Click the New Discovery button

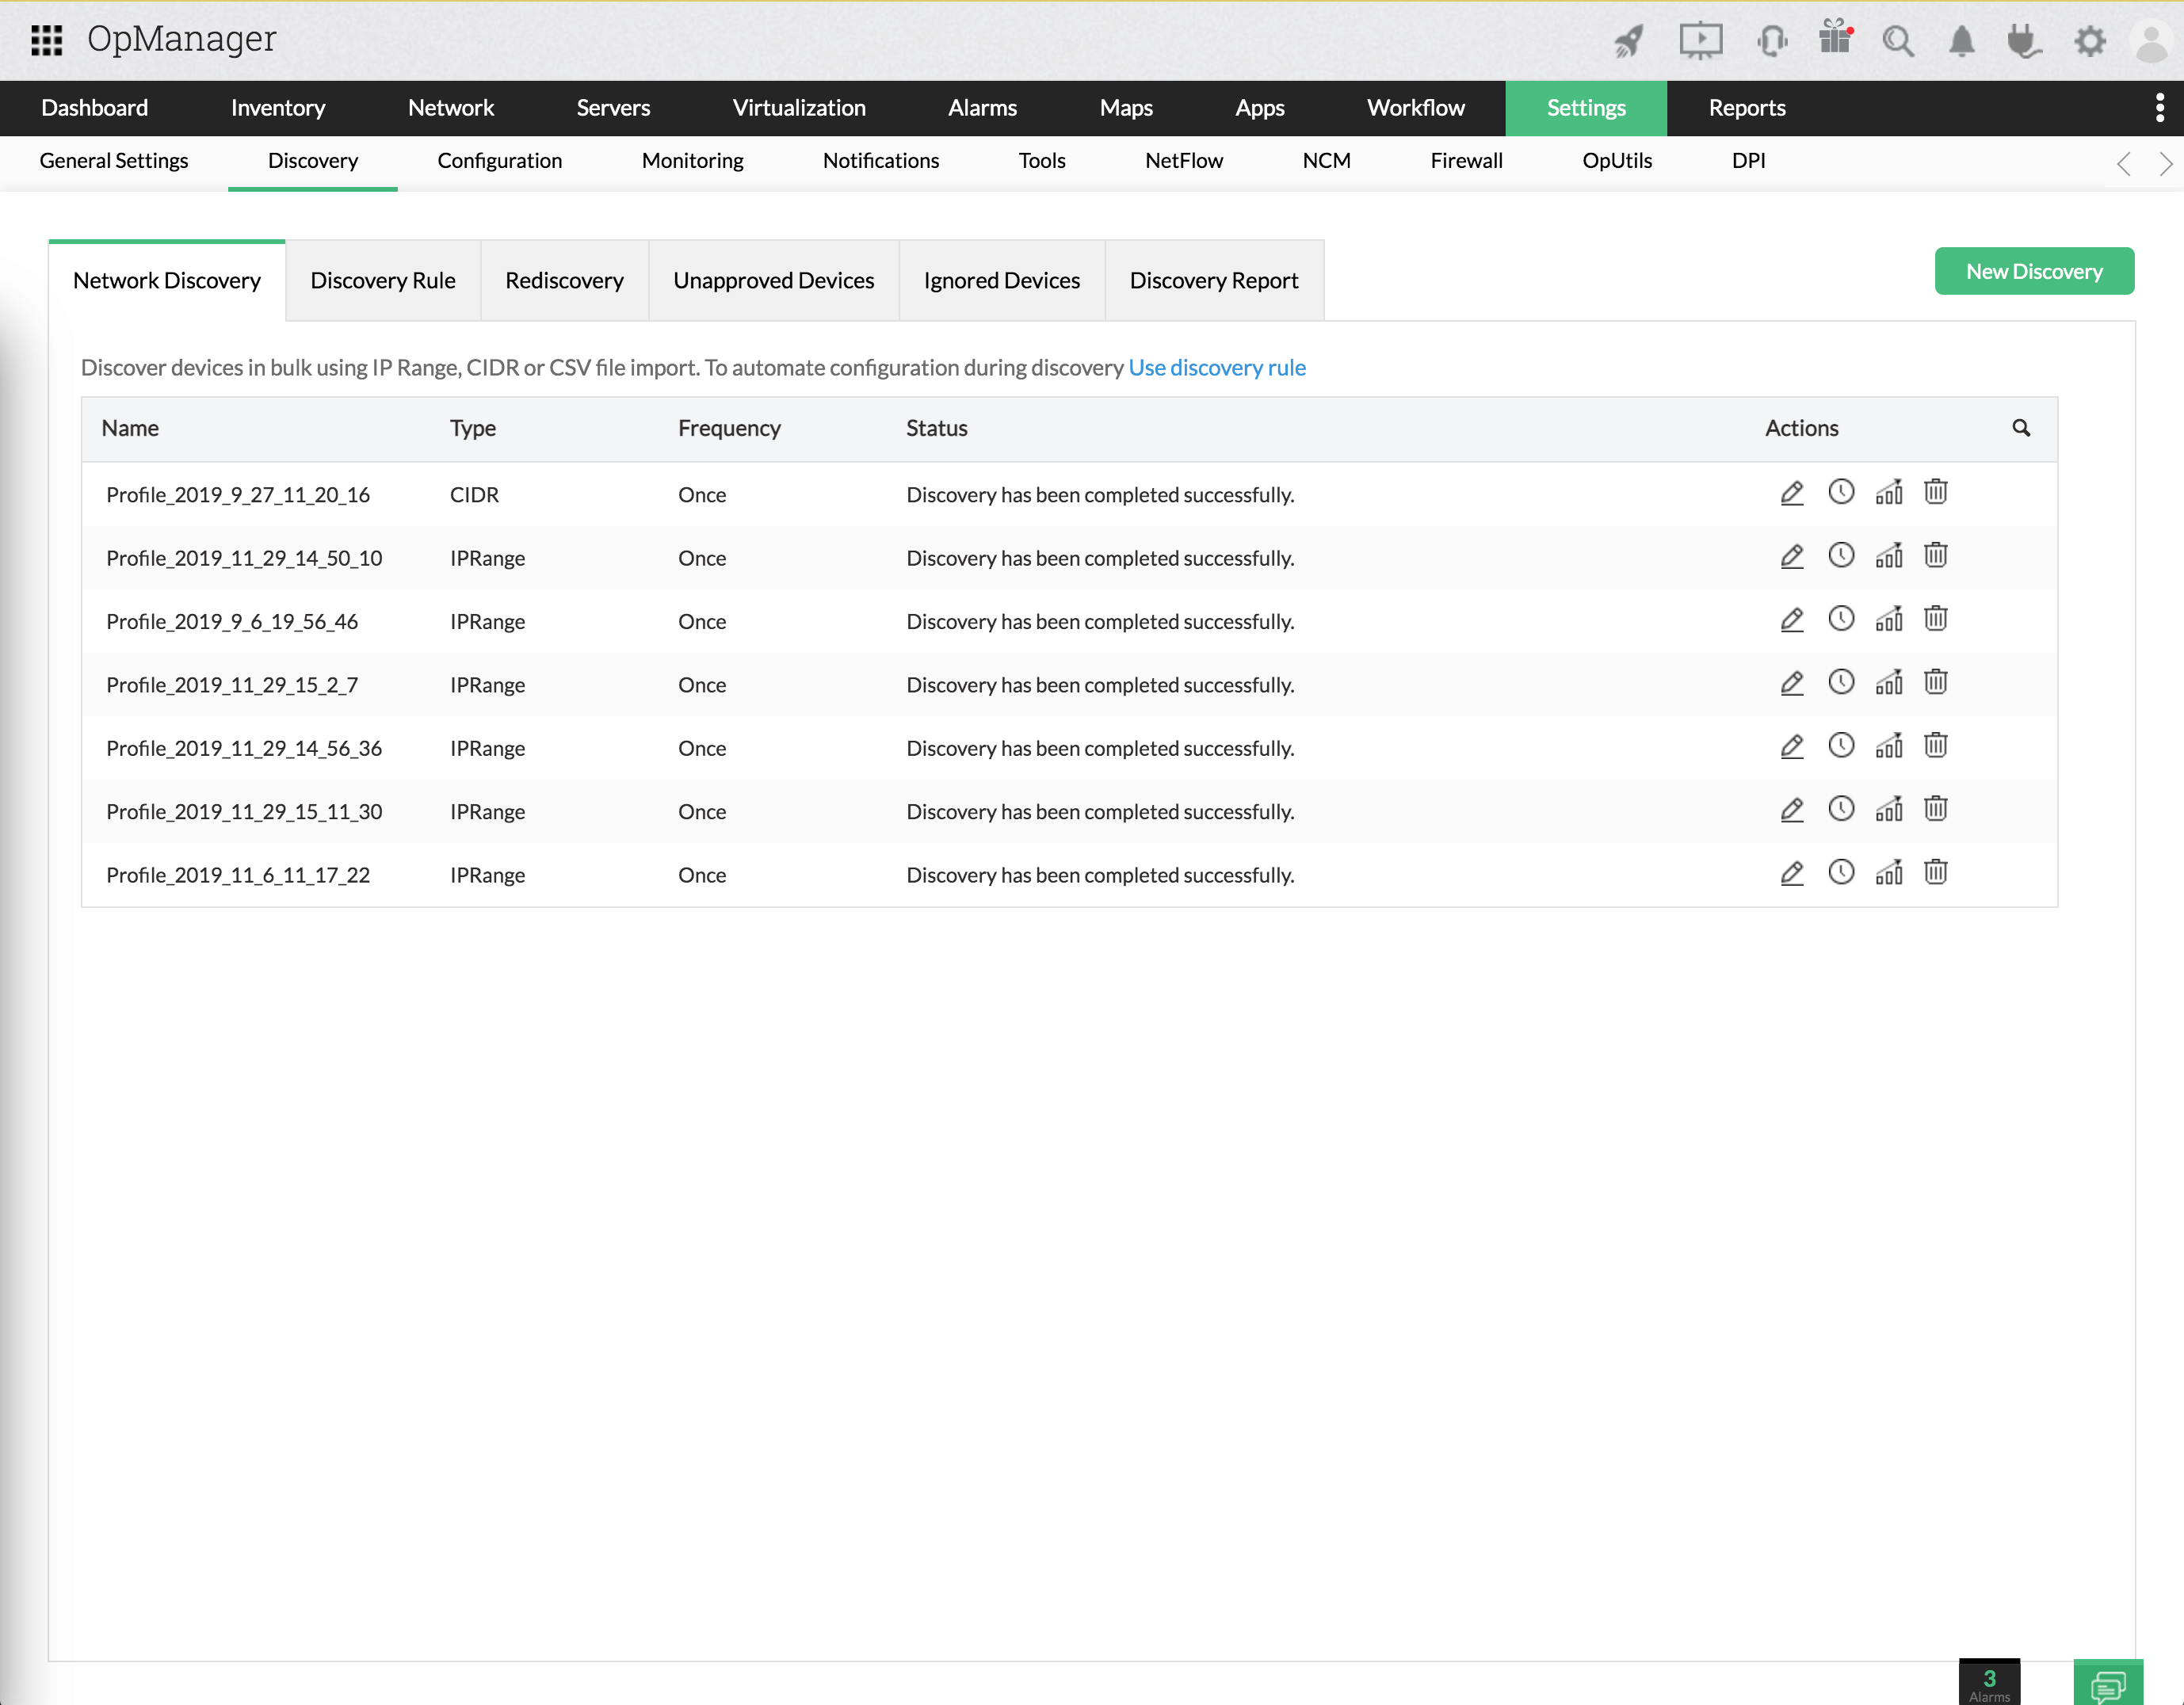tap(2033, 271)
